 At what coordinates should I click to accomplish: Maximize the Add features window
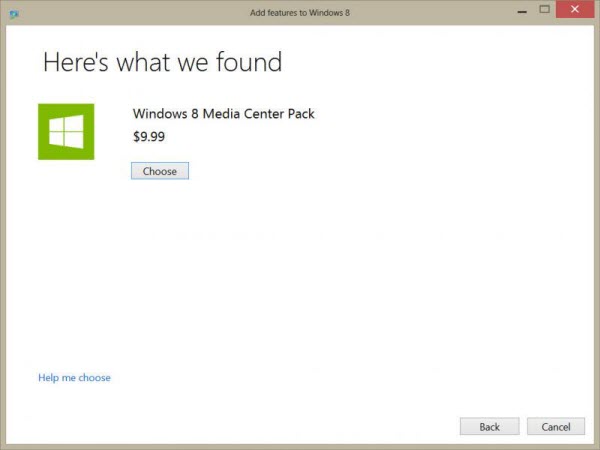[545, 10]
